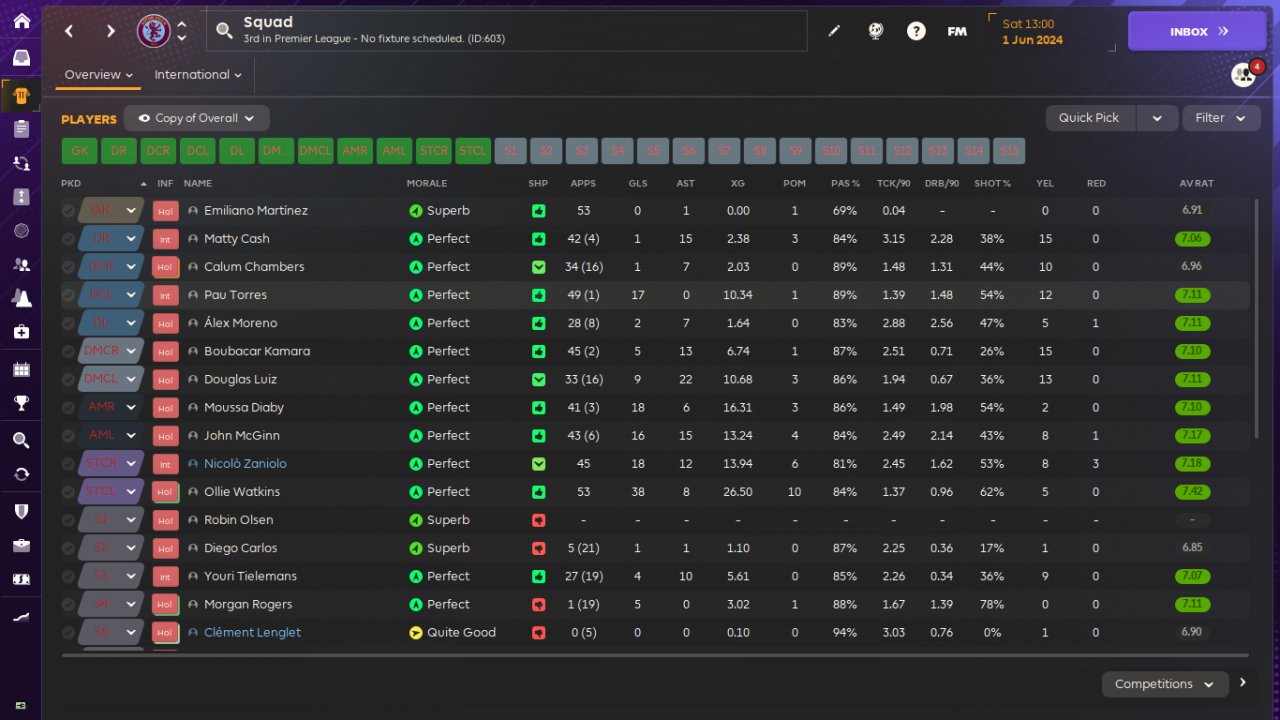Click Robin Olsen's red shape indicator
This screenshot has height=720, width=1280.
pos(539,520)
